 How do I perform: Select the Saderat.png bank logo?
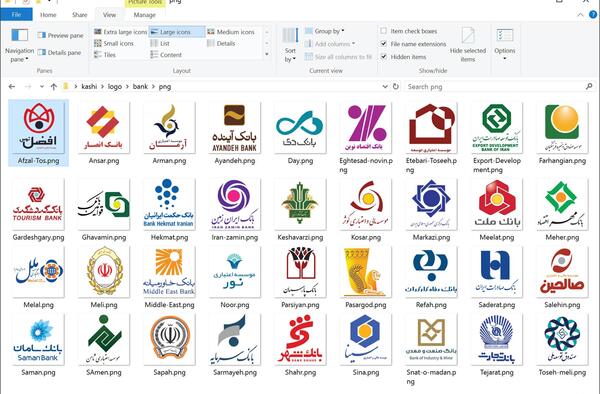tap(496, 272)
